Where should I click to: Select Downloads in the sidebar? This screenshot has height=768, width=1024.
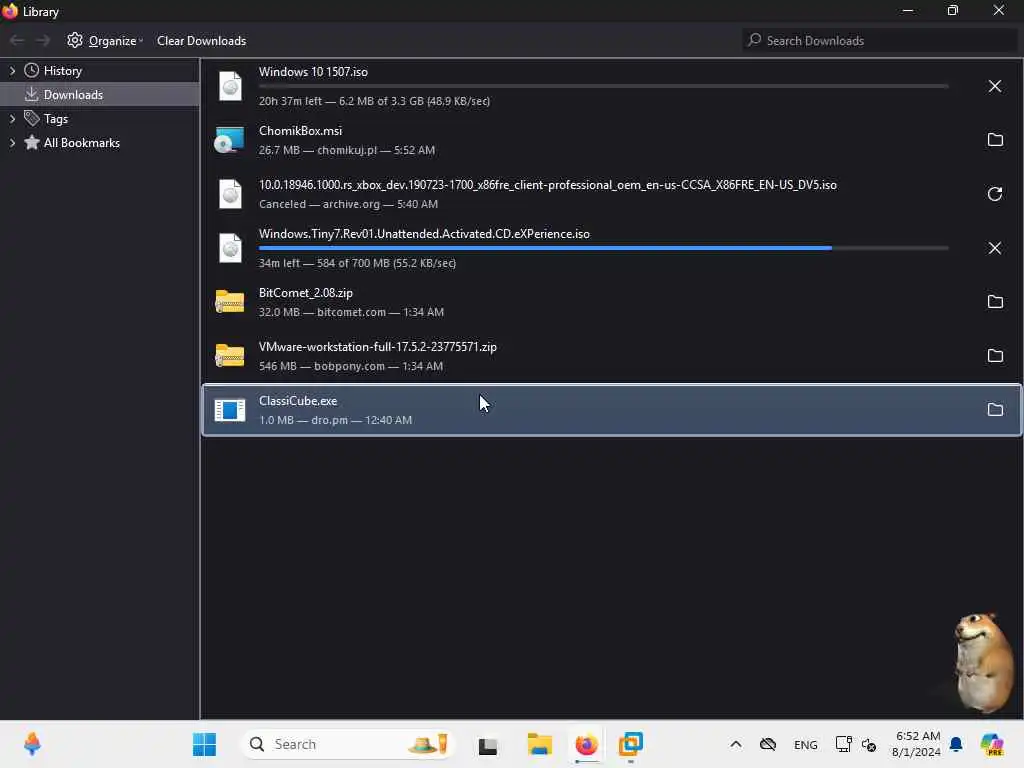[x=100, y=95]
